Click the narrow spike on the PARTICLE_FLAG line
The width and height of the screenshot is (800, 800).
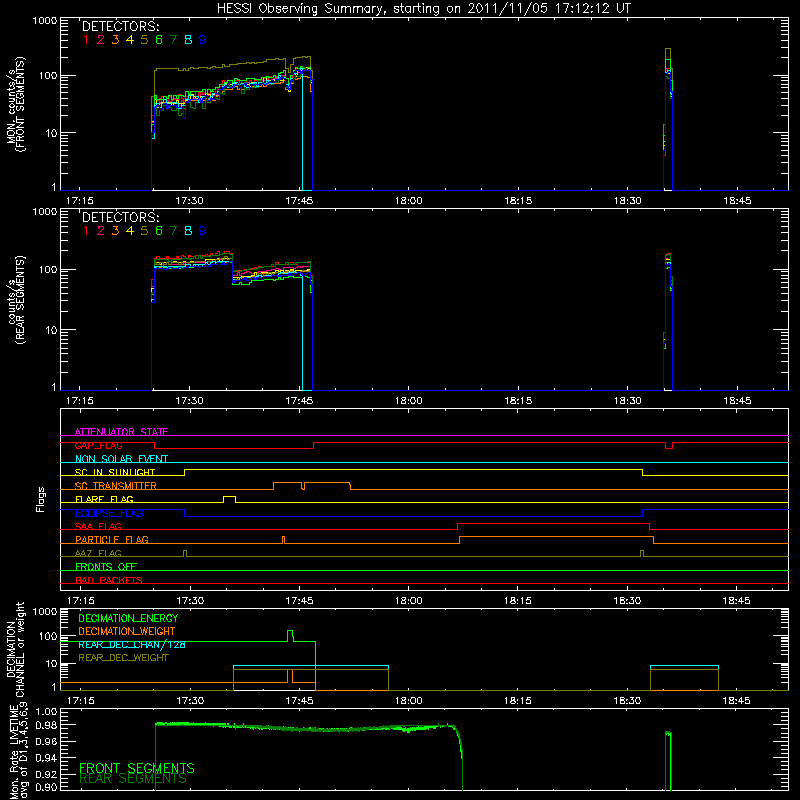pos(284,540)
